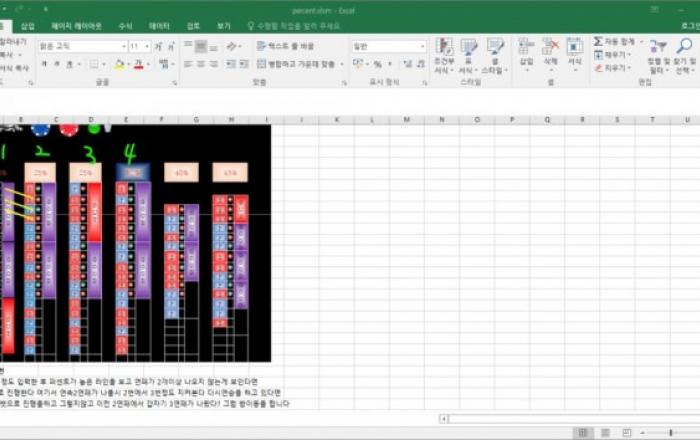The height and width of the screenshot is (440, 700).
Task: Open Cell Styles (셀 스타일) gallery
Action: [495, 56]
